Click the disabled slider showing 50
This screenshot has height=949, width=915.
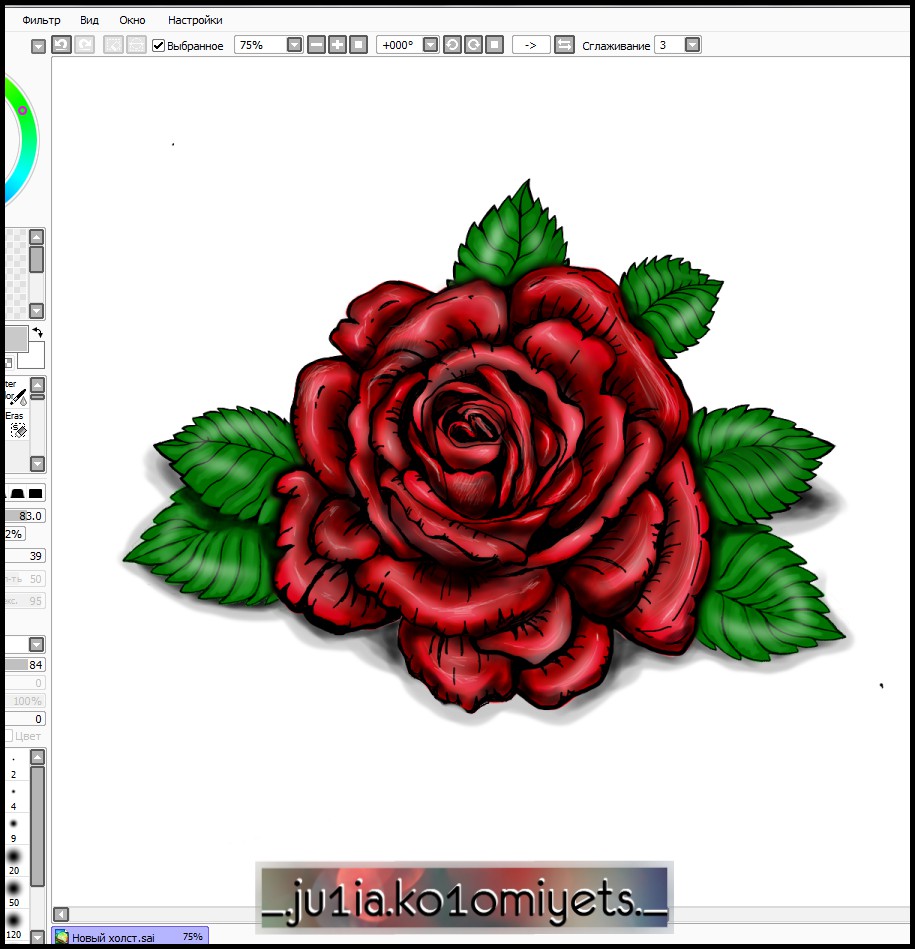[25, 579]
